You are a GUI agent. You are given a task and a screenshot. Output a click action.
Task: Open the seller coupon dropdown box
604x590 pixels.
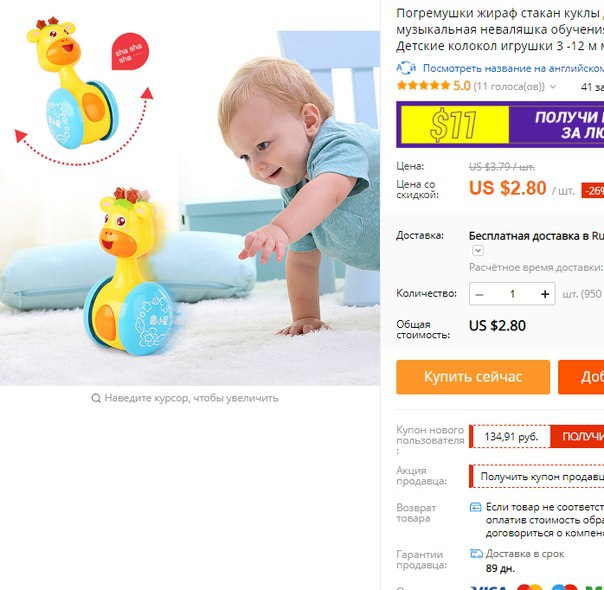pos(537,476)
